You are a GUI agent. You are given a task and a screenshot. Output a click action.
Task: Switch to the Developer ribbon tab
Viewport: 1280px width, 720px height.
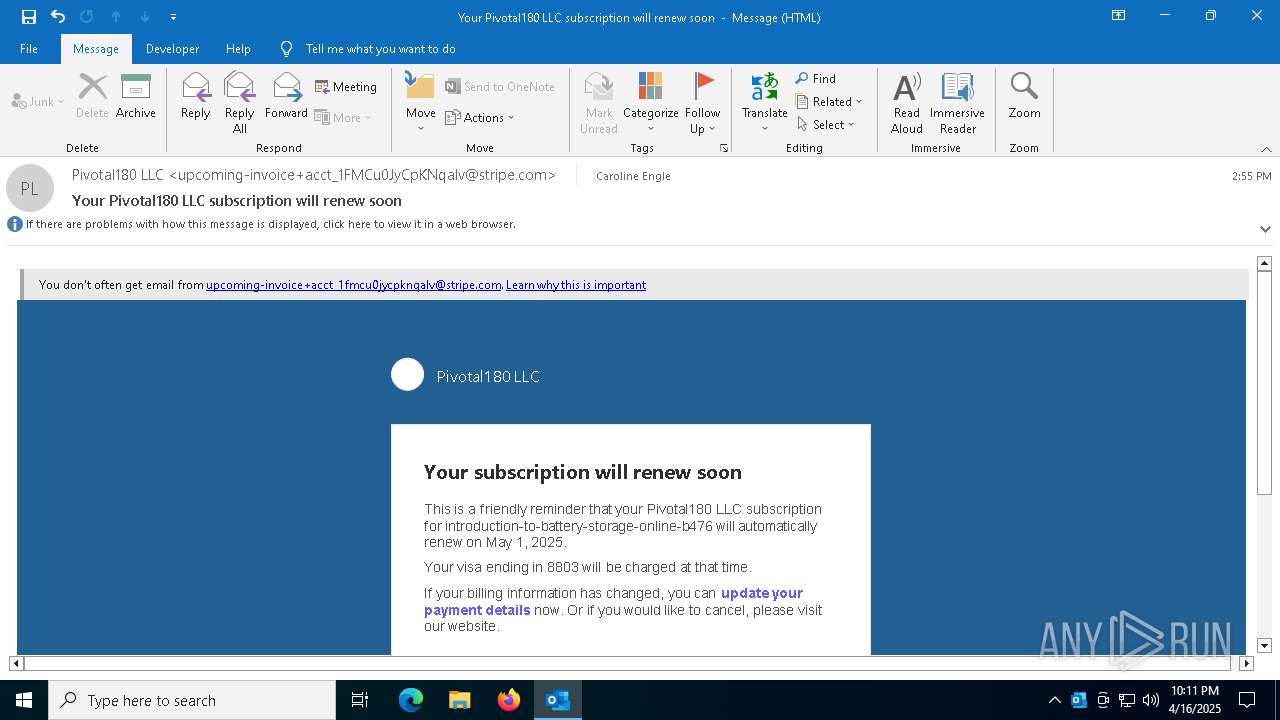coord(172,49)
